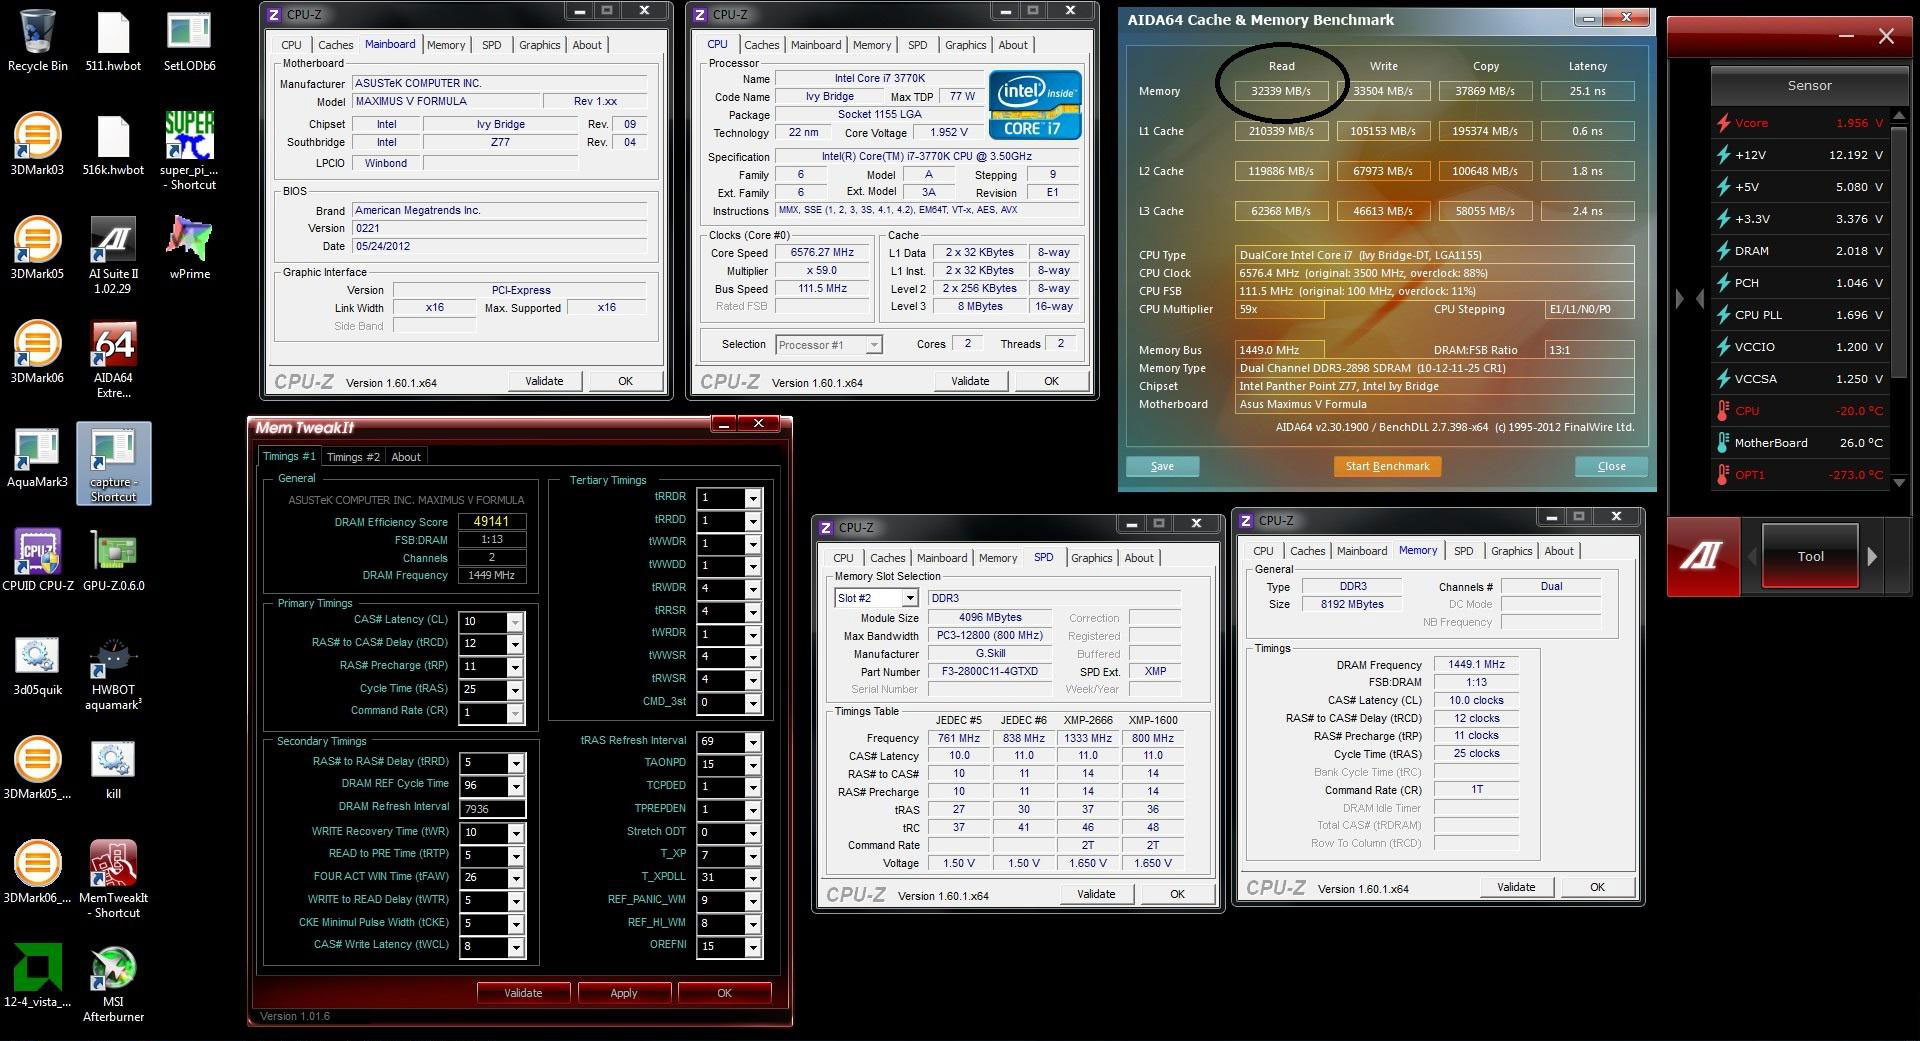Select the capture - Shortcut icon
The image size is (1920, 1041).
point(113,463)
